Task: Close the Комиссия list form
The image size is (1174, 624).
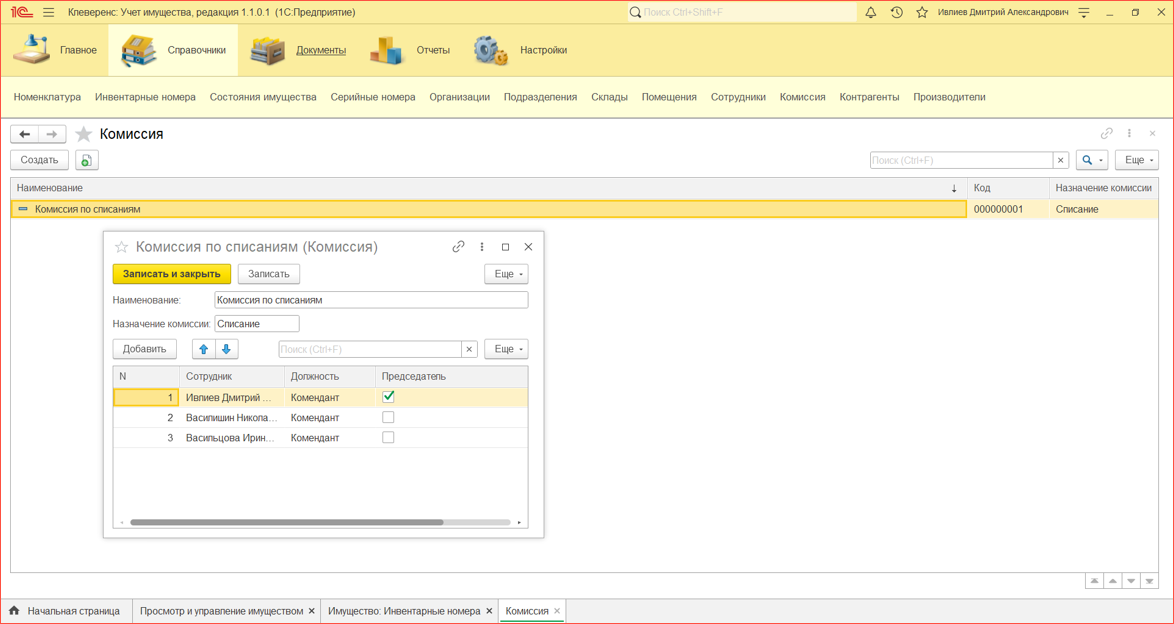Action: coord(1152,134)
